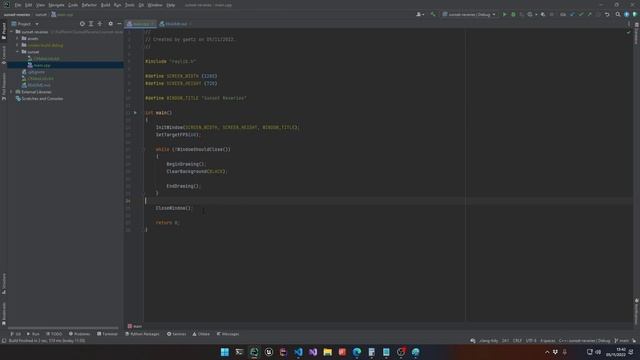Open the Help menu
Viewport: 640px width, 360px height.
coord(171,5)
